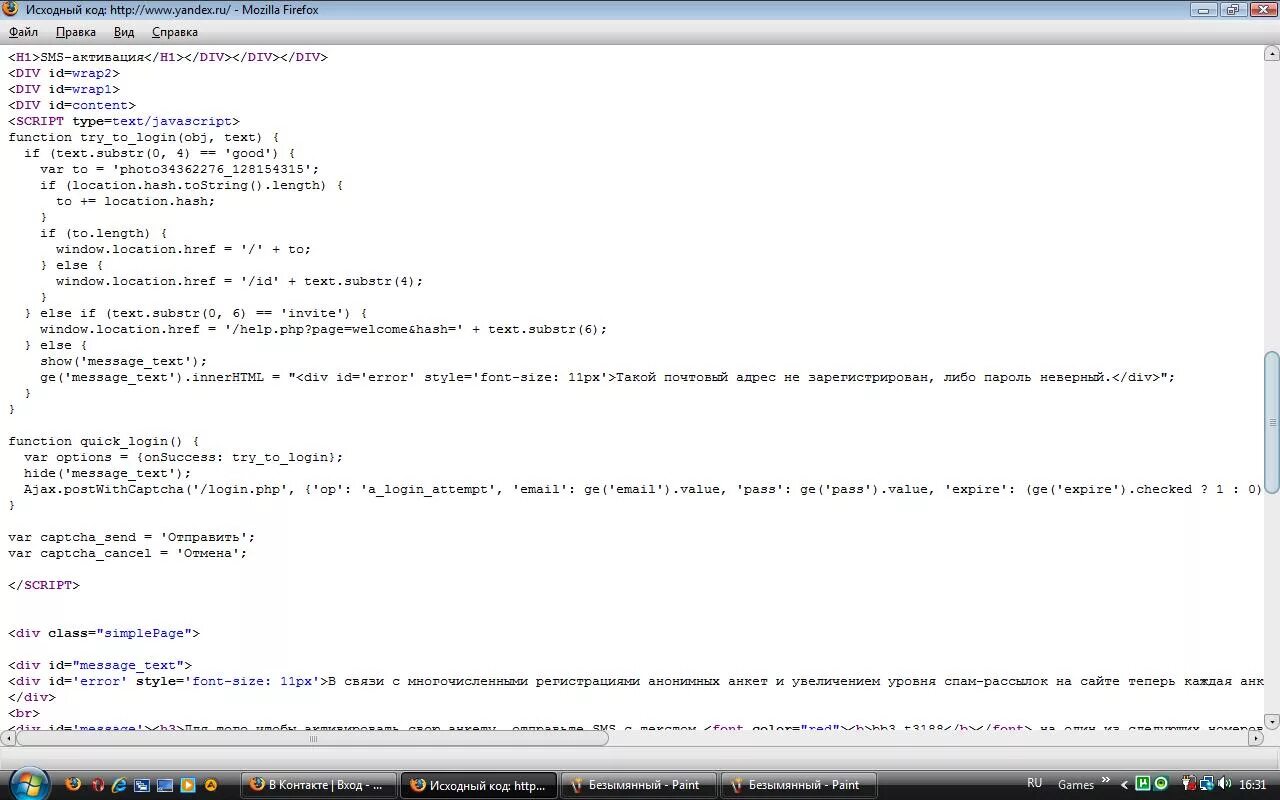Click the RU language indicator
This screenshot has height=800, width=1280.
point(1034,783)
